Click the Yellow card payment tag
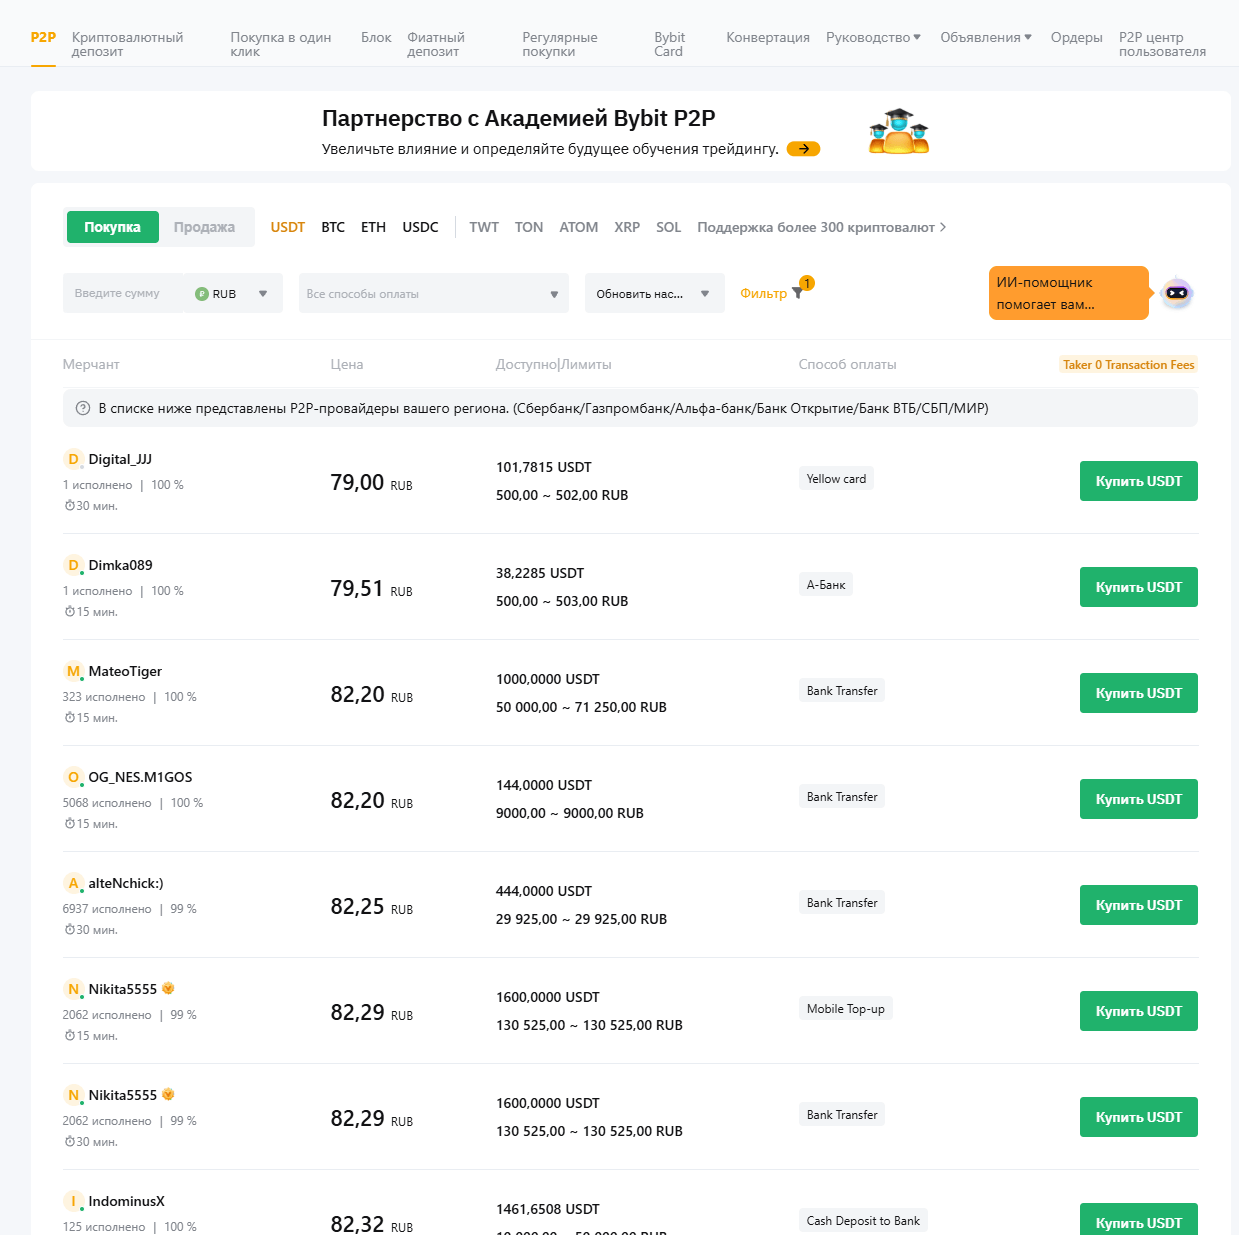This screenshot has height=1235, width=1239. 836,479
